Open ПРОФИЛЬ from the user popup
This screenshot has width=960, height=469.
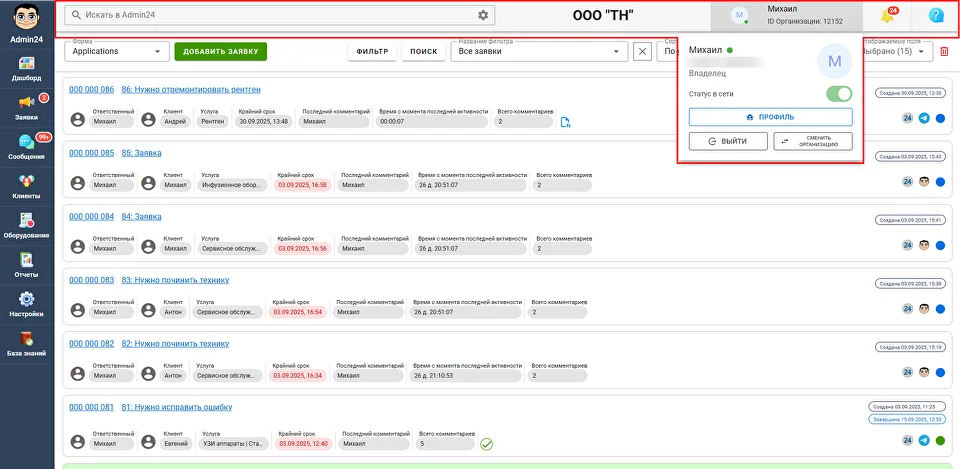pyautogui.click(x=770, y=117)
